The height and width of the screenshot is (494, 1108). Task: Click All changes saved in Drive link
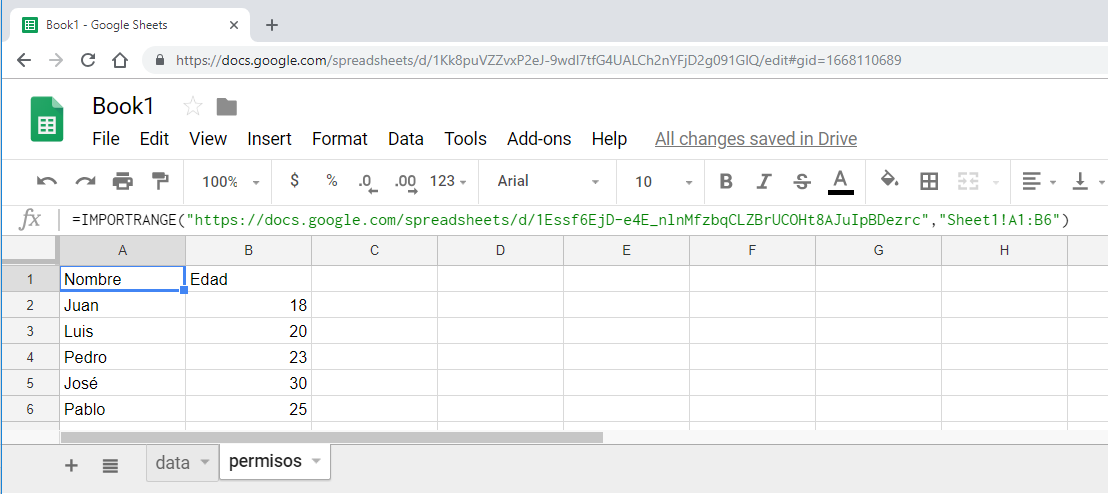point(755,139)
